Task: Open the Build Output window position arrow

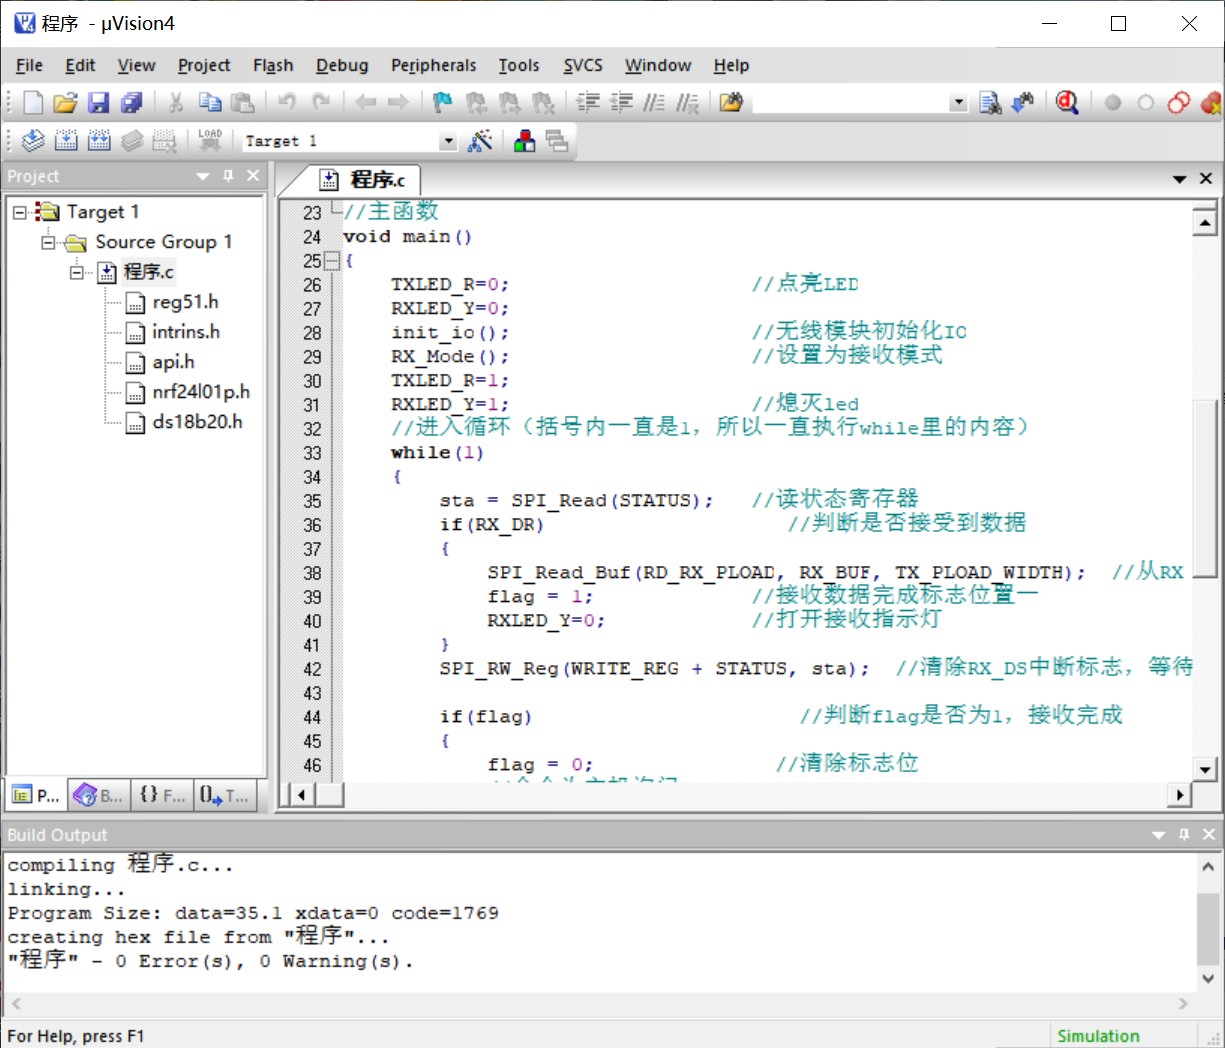Action: tap(1159, 834)
